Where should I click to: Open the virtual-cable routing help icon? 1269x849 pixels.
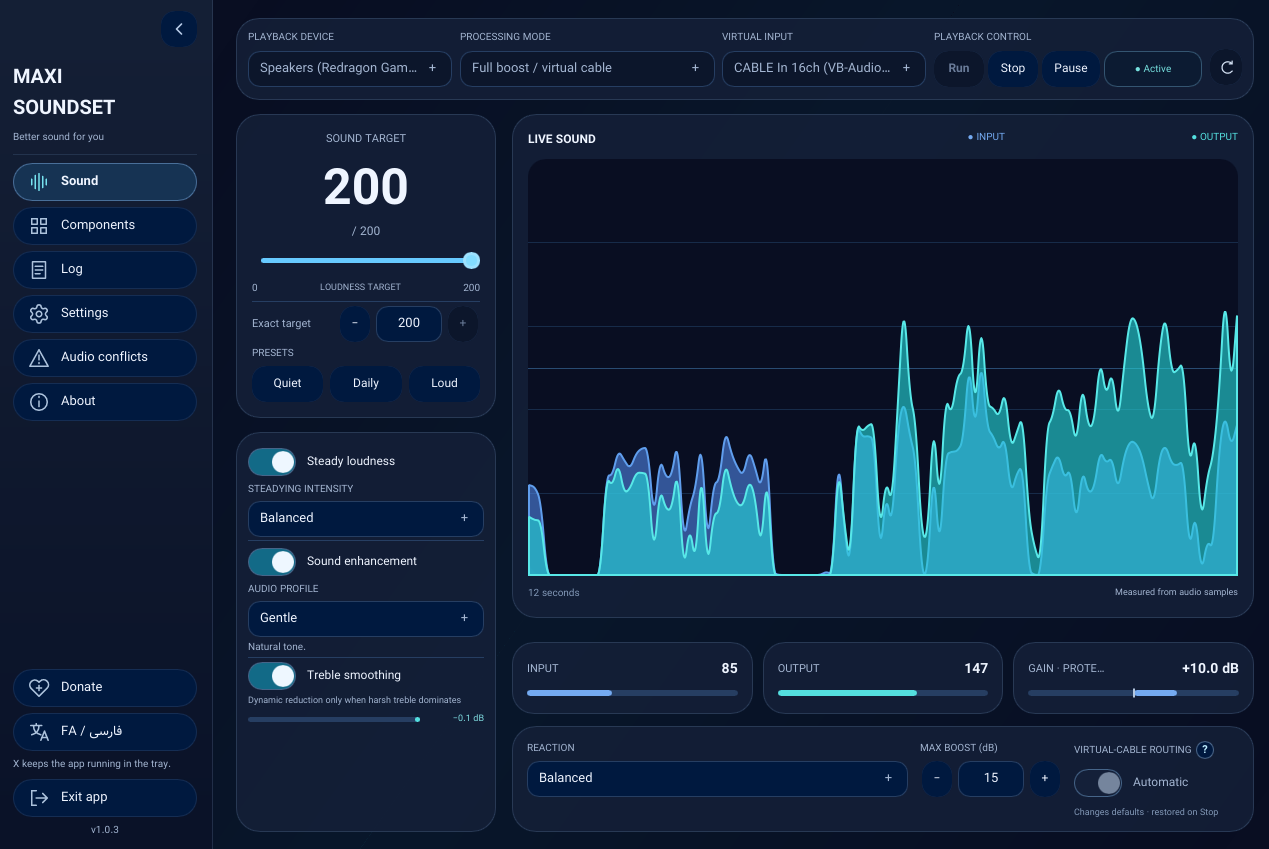(1205, 750)
